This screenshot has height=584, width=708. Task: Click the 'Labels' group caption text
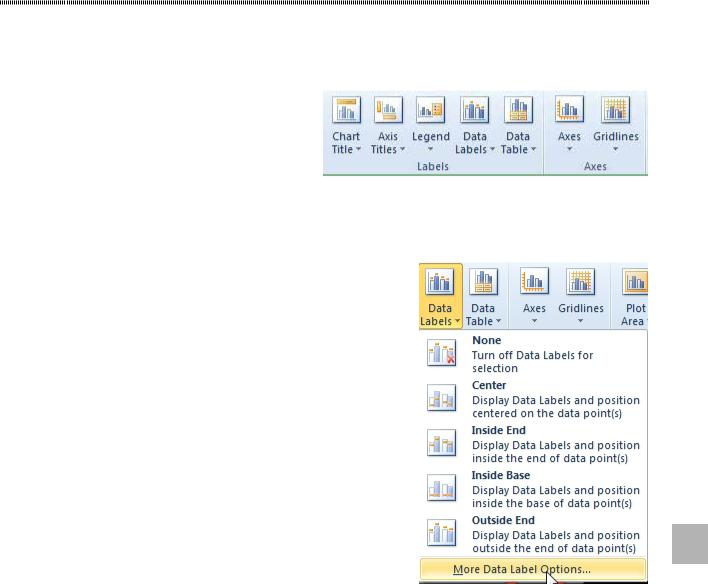433,166
